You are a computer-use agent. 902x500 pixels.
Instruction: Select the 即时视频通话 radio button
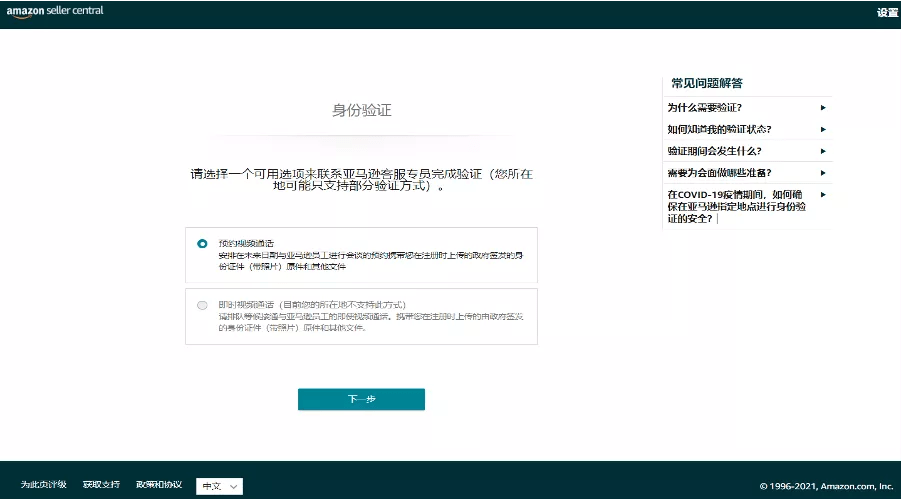(x=203, y=304)
